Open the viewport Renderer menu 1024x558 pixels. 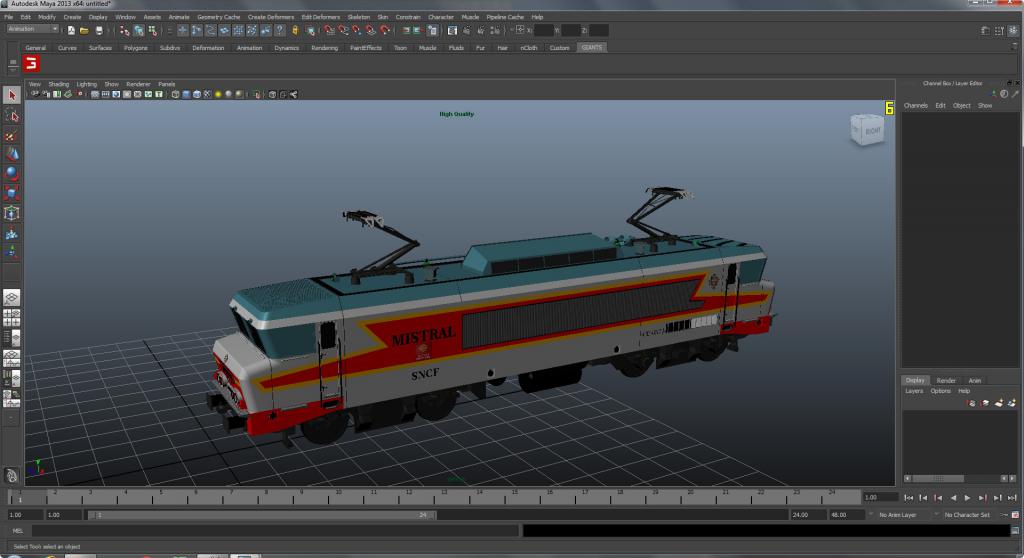click(x=138, y=84)
